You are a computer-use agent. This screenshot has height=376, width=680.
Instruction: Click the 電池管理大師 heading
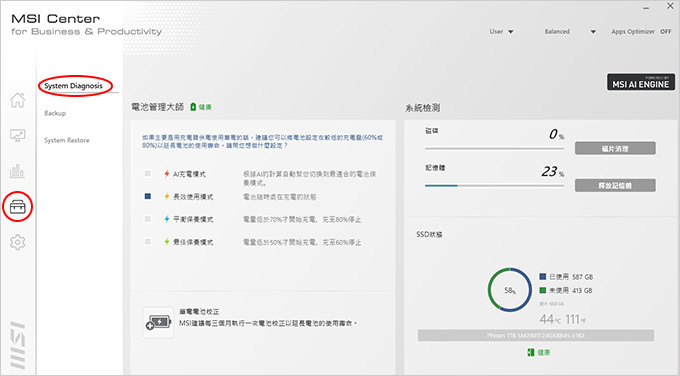click(x=157, y=107)
